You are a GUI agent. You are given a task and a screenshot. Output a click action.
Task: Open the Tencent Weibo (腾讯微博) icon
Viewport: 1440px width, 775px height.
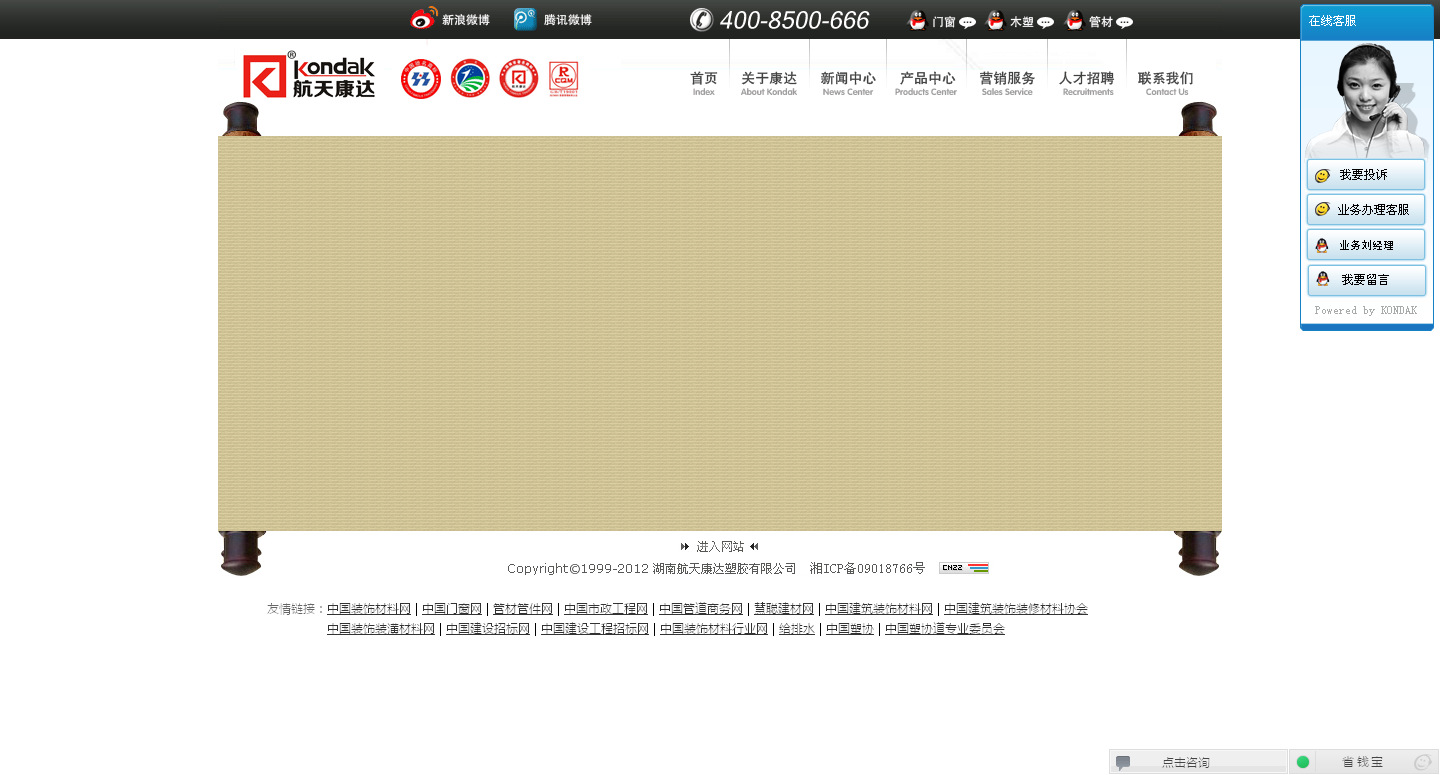point(525,19)
